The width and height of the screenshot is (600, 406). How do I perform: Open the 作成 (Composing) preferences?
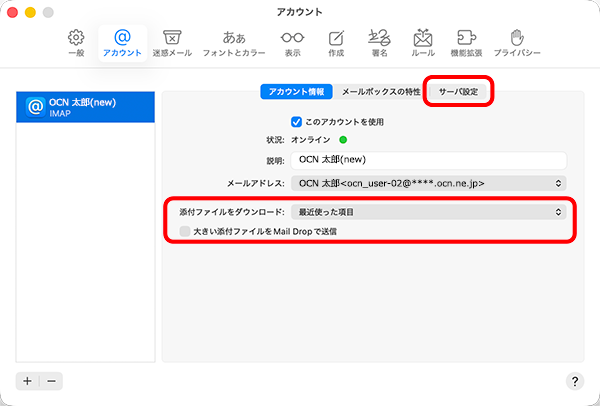pos(336,41)
